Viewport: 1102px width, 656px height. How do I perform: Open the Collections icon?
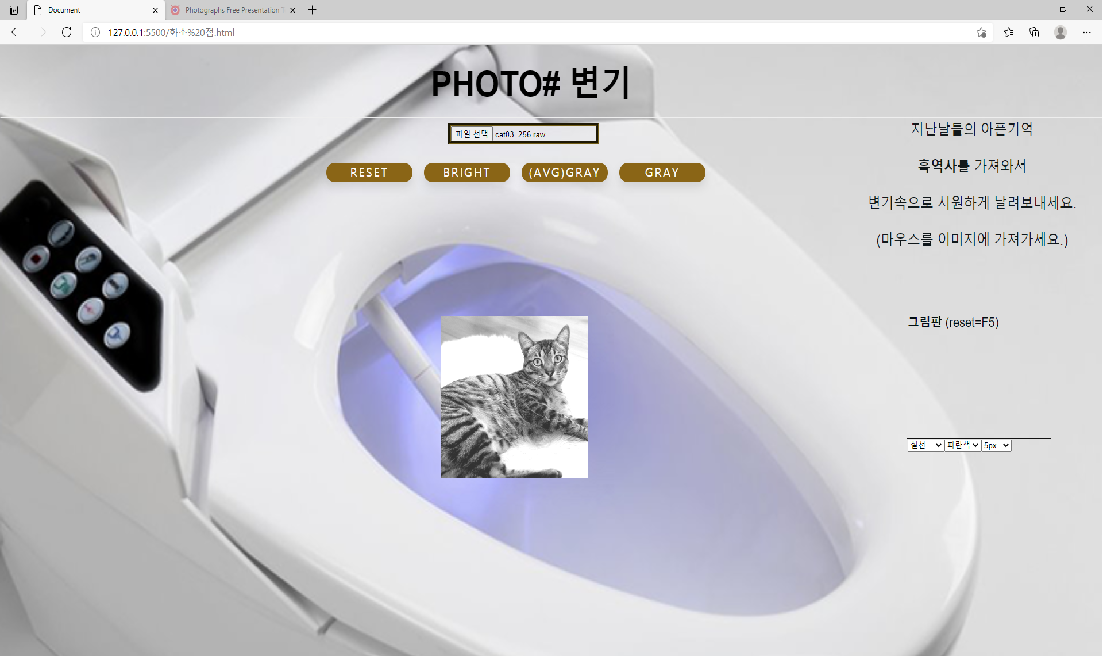click(1035, 32)
